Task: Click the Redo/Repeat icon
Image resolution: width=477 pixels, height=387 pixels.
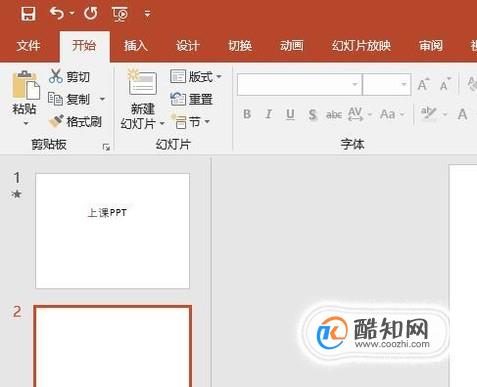Action: [x=91, y=14]
